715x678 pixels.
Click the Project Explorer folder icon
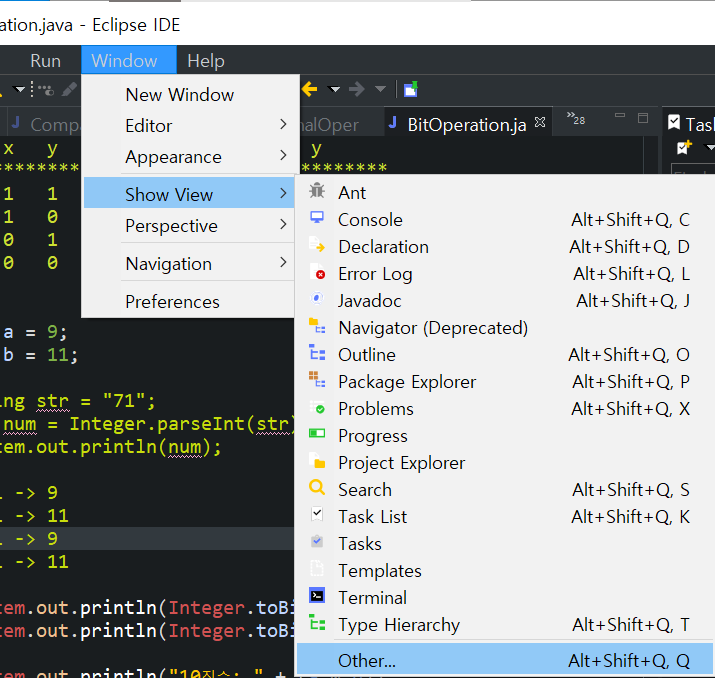click(317, 461)
